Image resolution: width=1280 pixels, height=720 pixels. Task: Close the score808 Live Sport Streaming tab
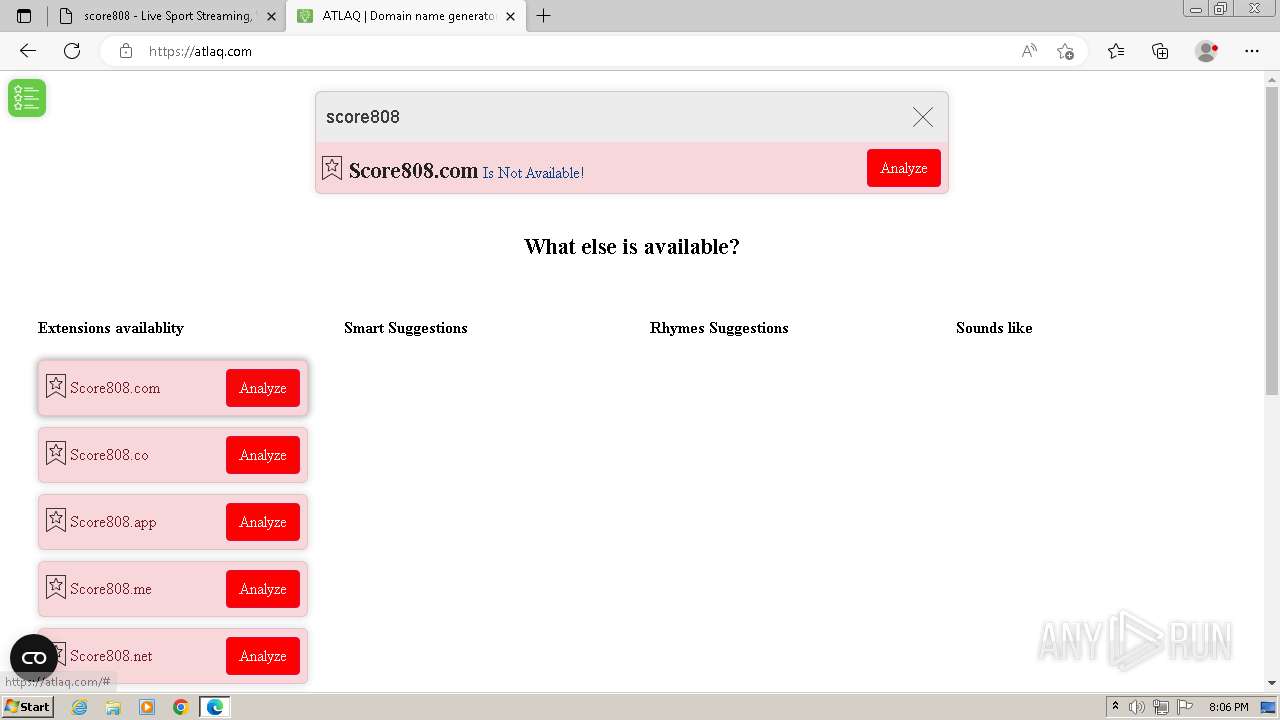point(271,16)
